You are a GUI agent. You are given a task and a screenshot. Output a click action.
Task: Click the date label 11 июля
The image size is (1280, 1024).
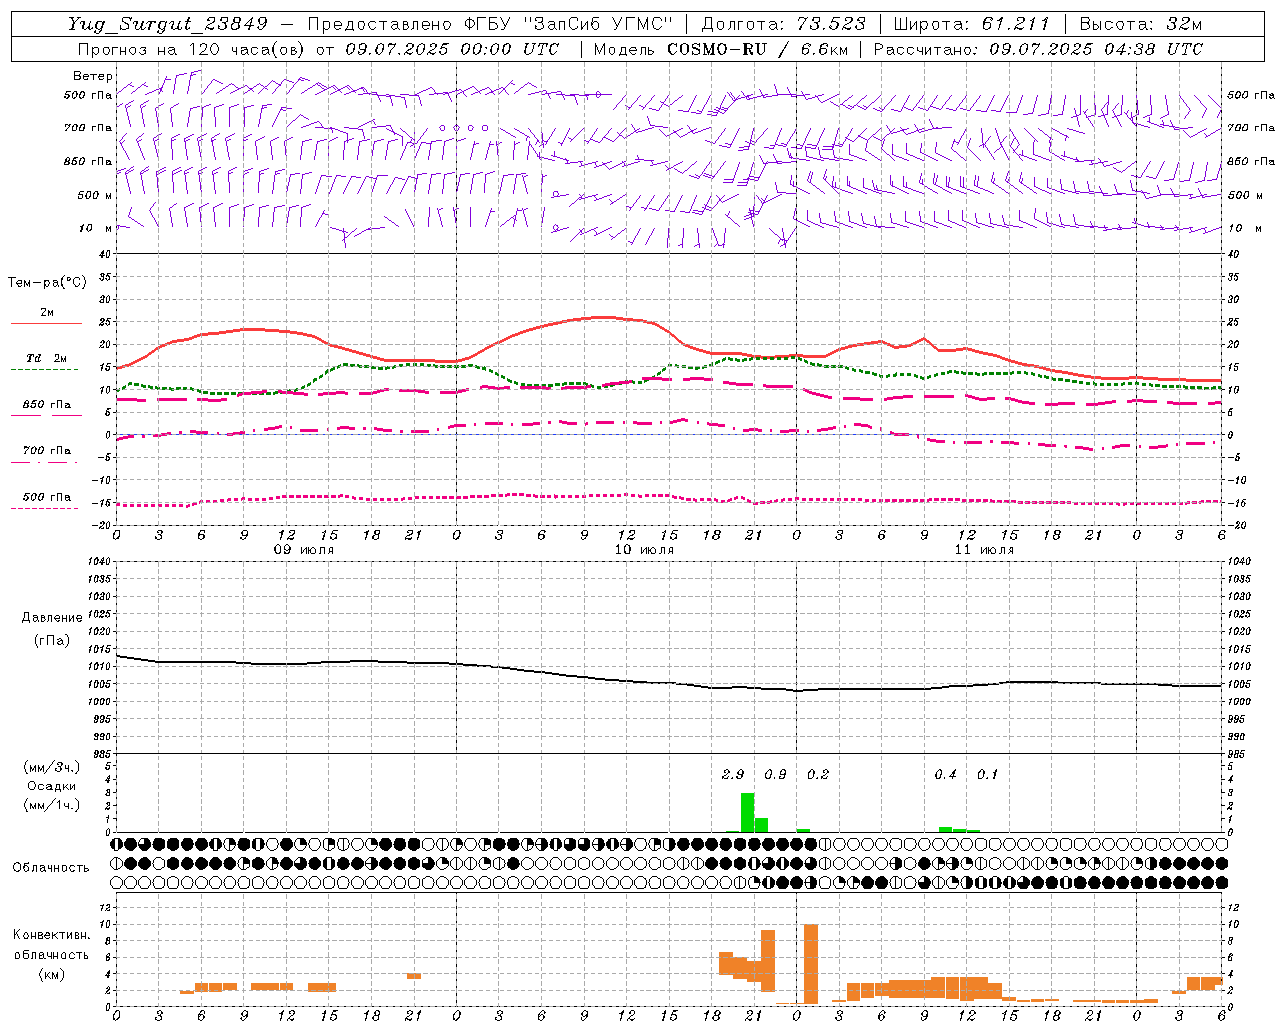(x=984, y=550)
